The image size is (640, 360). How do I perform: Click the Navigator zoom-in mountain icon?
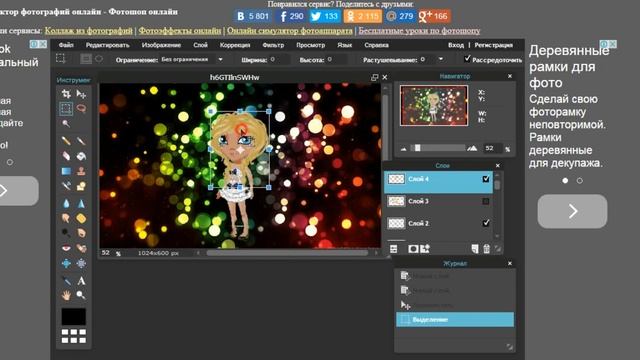tap(472, 148)
